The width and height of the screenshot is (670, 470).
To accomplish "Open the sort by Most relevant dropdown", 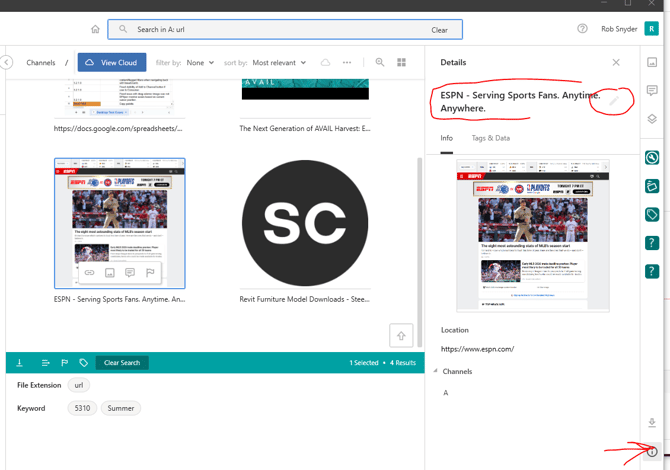I will coord(279,63).
